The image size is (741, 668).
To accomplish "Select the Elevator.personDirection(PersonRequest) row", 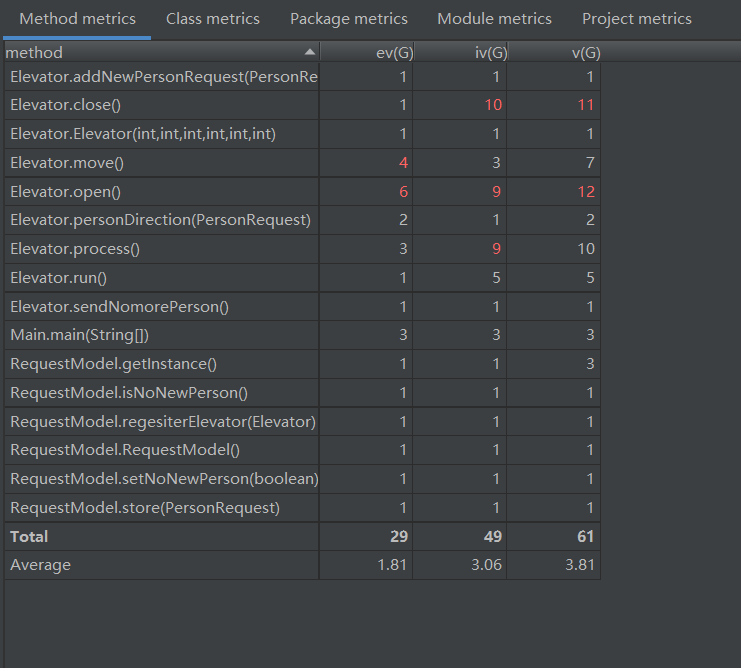I will [160, 220].
